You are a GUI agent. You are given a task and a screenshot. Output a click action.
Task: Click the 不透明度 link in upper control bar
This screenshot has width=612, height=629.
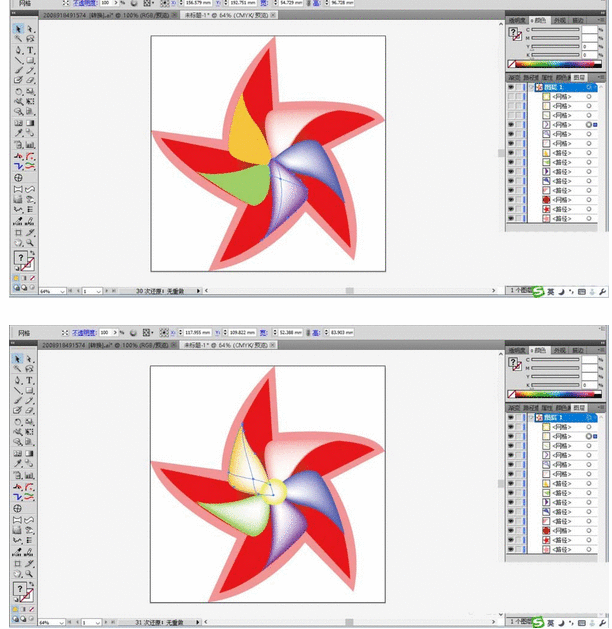tap(80, 4)
